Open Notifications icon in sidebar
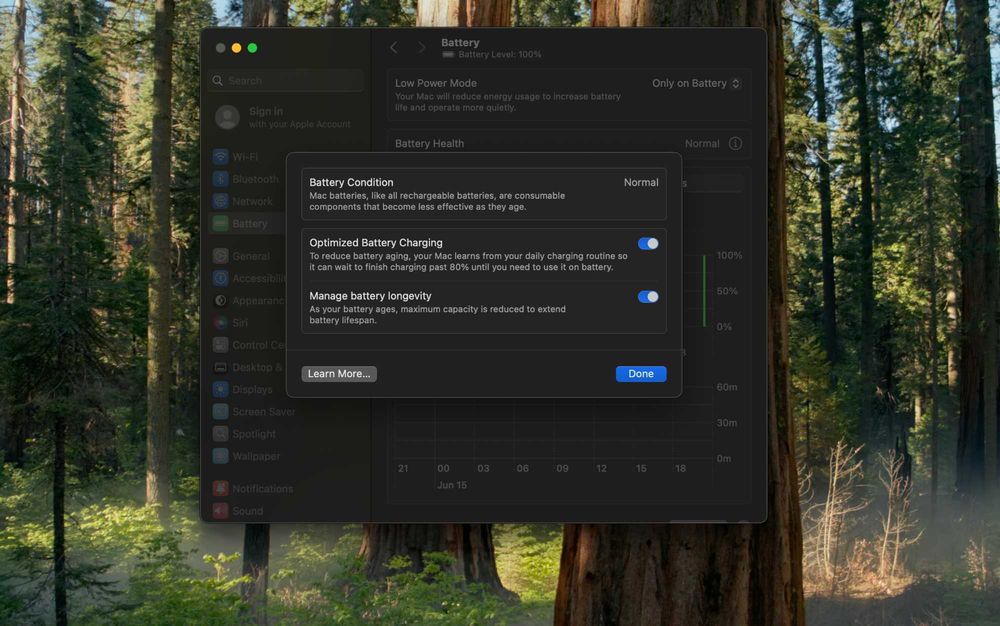Image resolution: width=1000 pixels, height=626 pixels. 221,488
